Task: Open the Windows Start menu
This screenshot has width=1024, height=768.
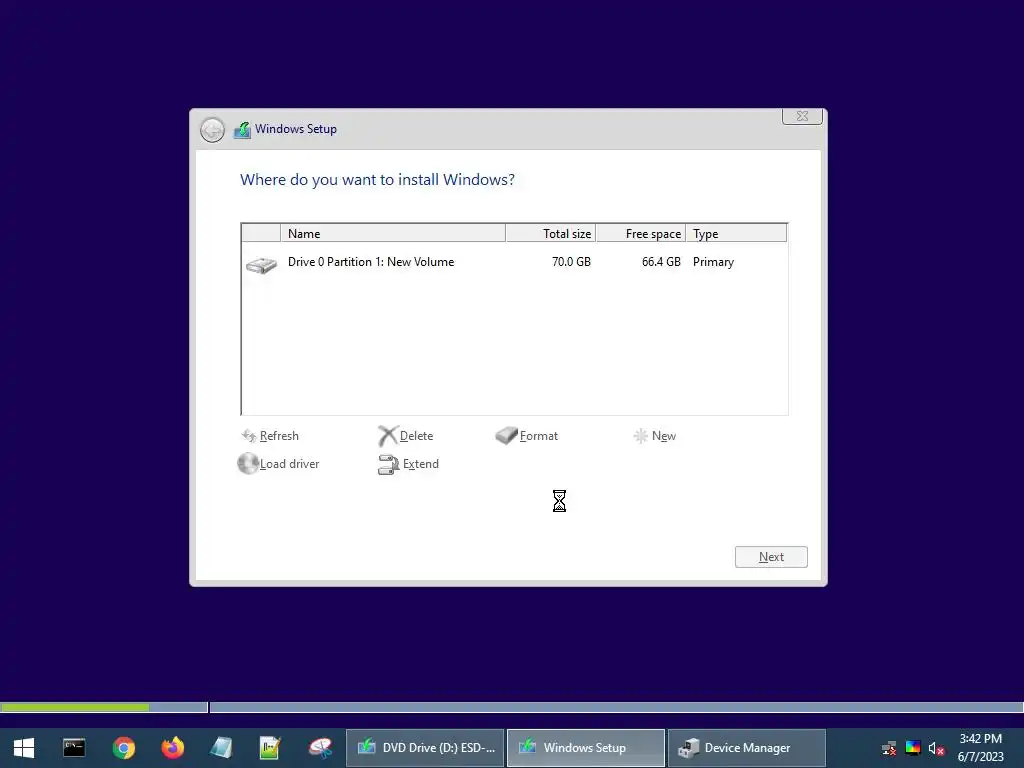Action: 24,748
